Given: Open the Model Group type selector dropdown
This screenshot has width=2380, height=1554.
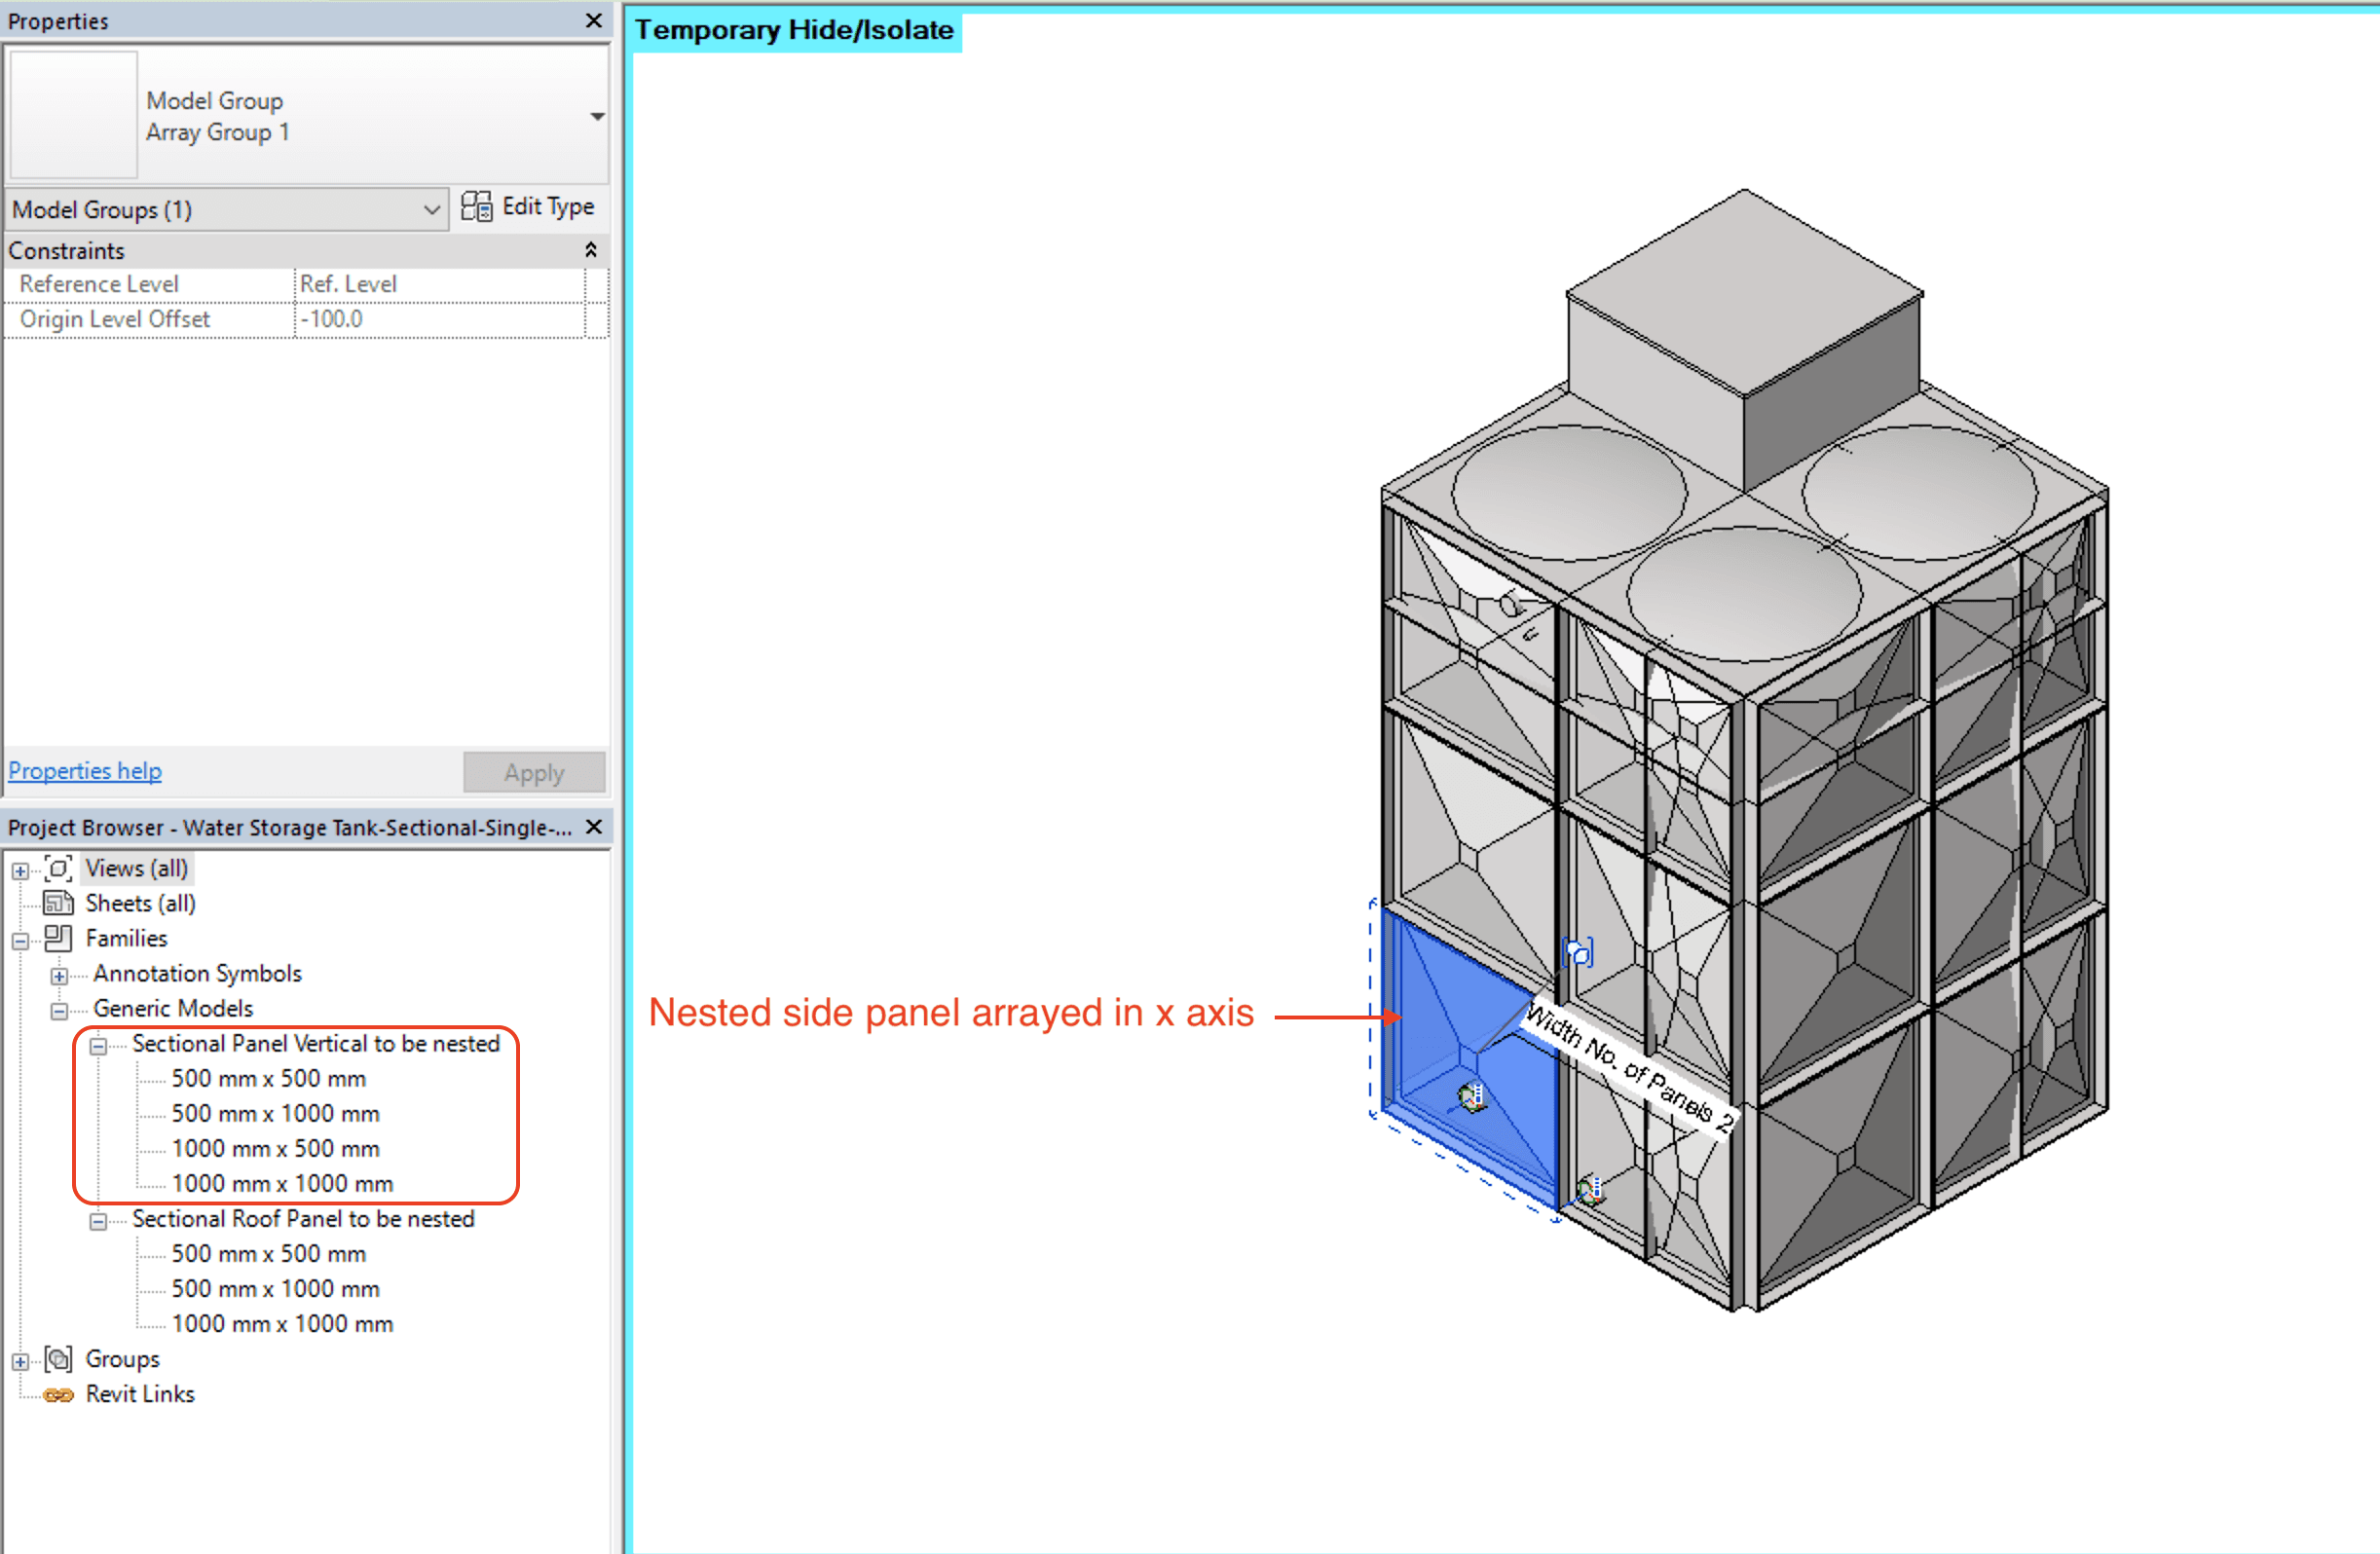Looking at the screenshot, I should 597,117.
